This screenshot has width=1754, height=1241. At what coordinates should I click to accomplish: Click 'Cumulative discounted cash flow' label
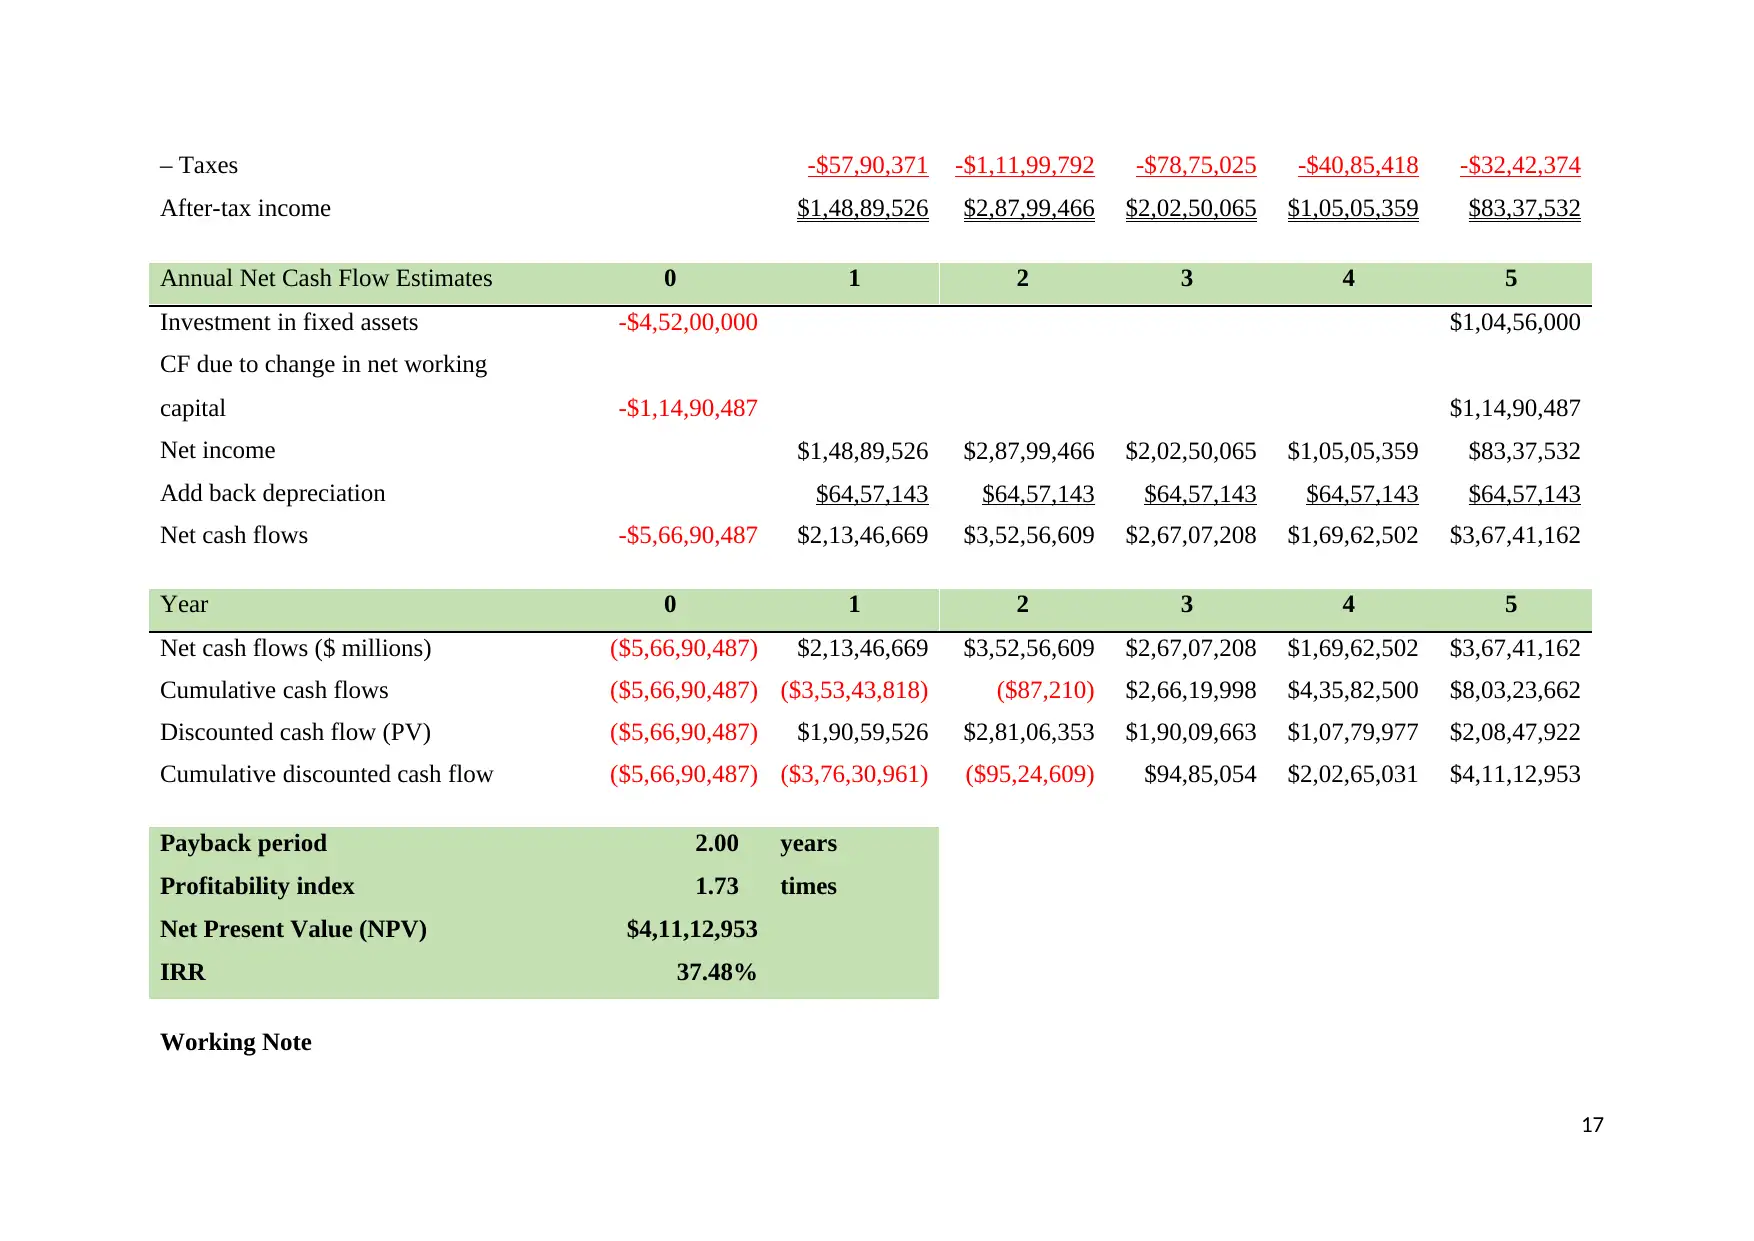pyautogui.click(x=327, y=774)
